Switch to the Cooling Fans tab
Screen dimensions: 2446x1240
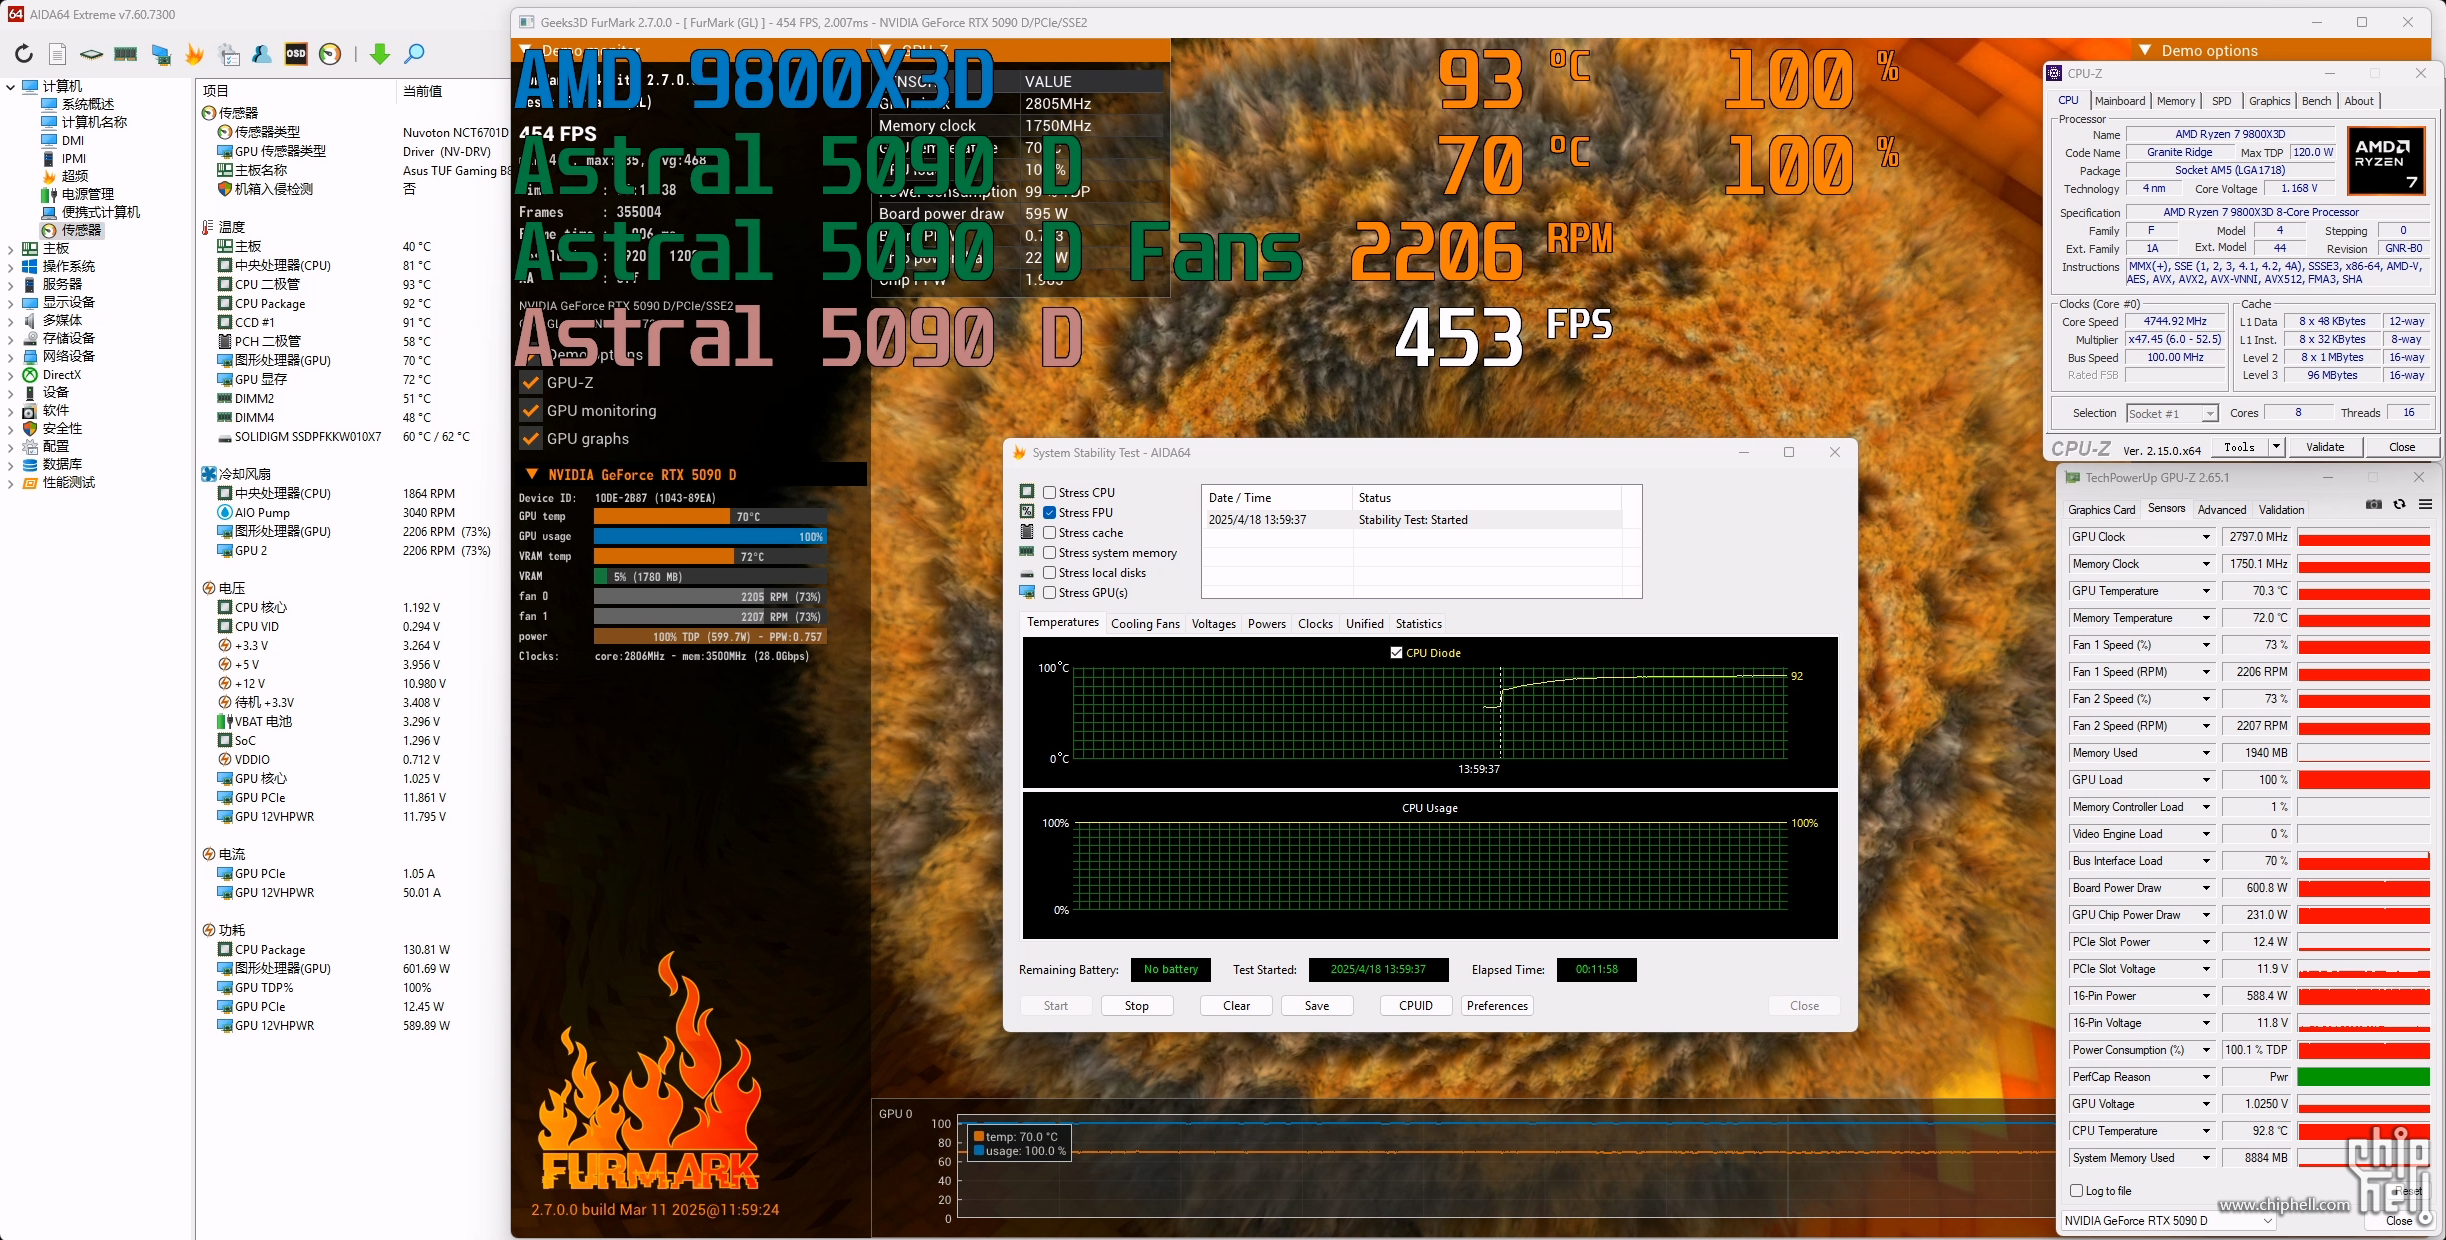[1145, 623]
